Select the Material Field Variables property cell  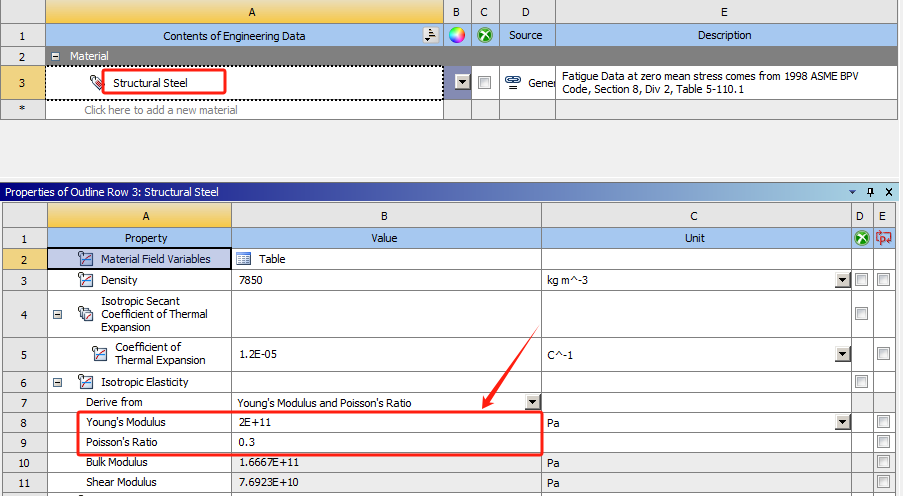[139, 259]
